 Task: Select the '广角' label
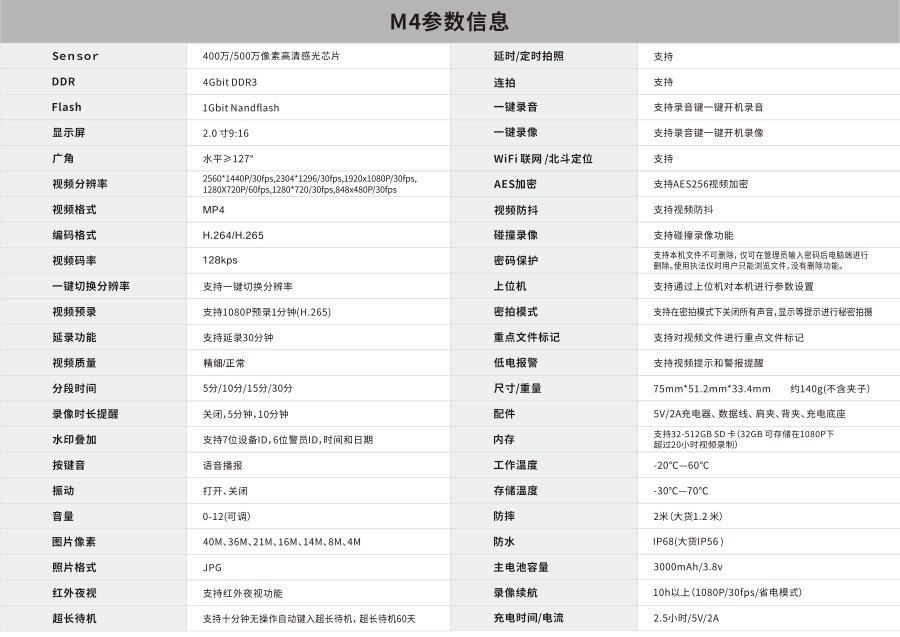[63, 158]
